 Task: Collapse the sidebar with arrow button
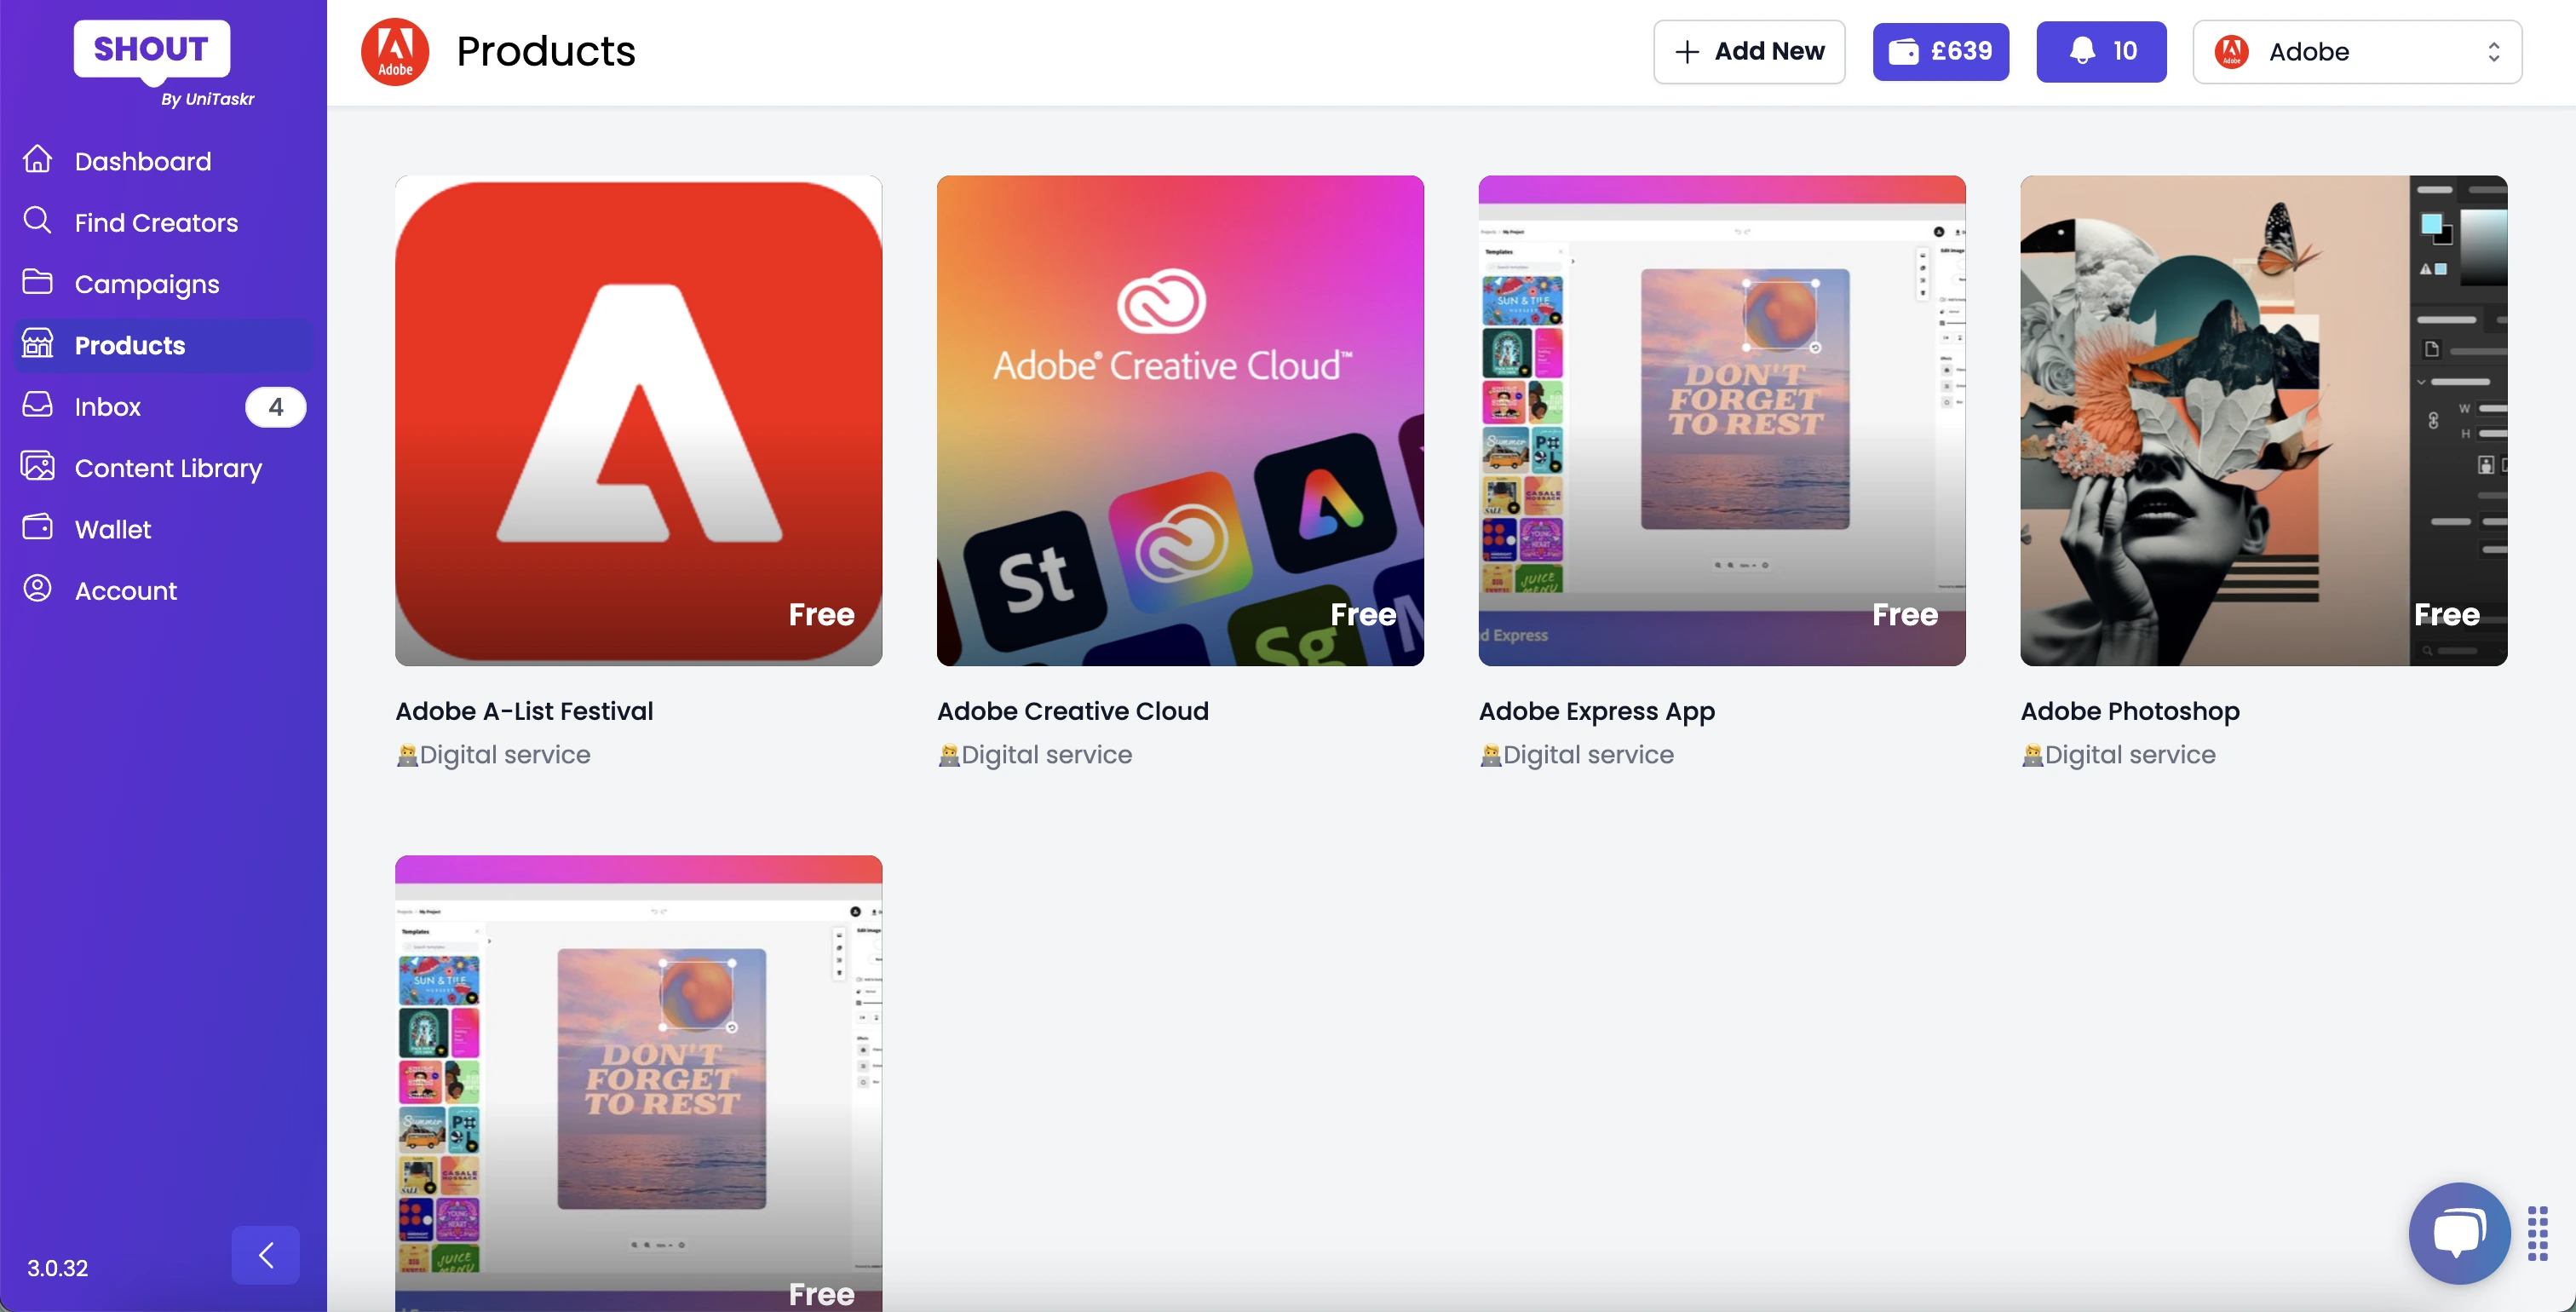[265, 1255]
